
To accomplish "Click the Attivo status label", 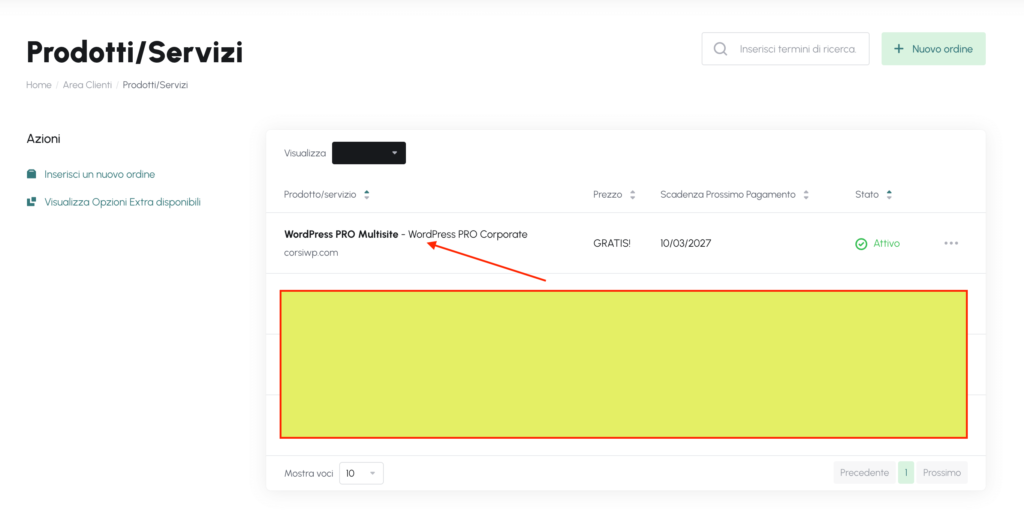I will point(886,244).
